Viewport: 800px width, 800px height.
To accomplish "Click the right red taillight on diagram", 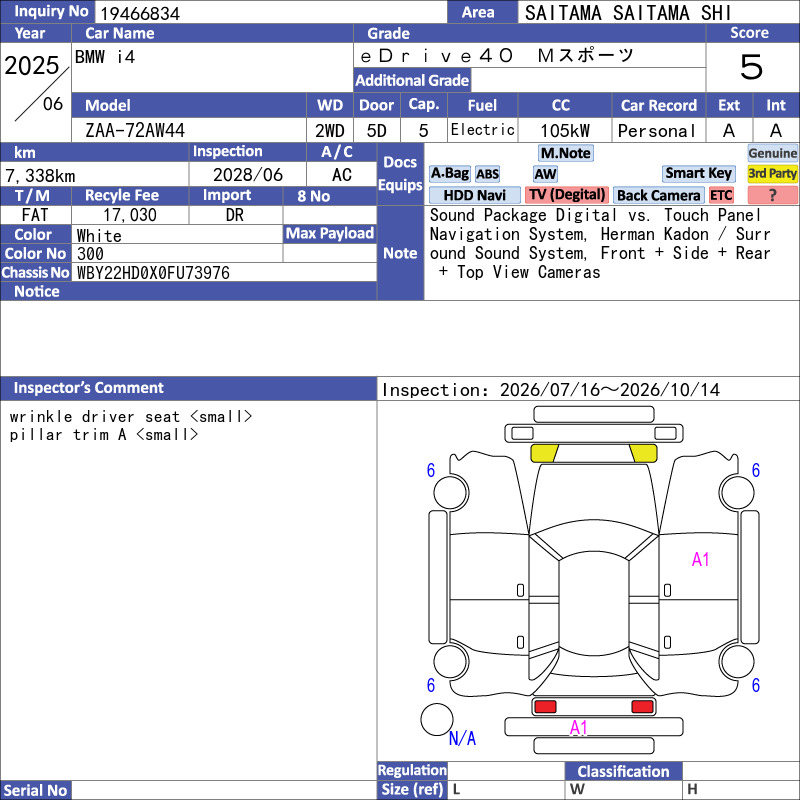I will point(642,707).
